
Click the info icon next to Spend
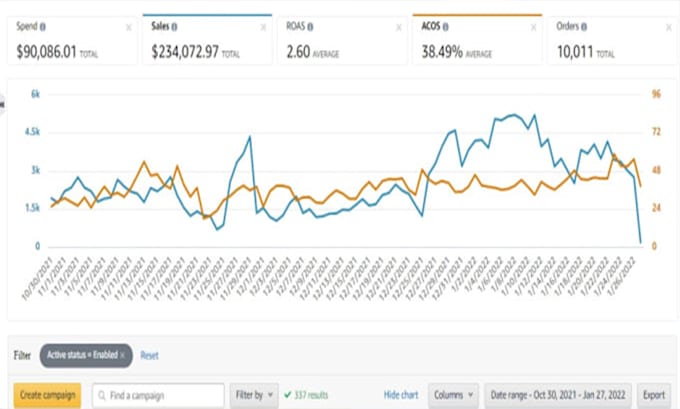pyautogui.click(x=44, y=27)
